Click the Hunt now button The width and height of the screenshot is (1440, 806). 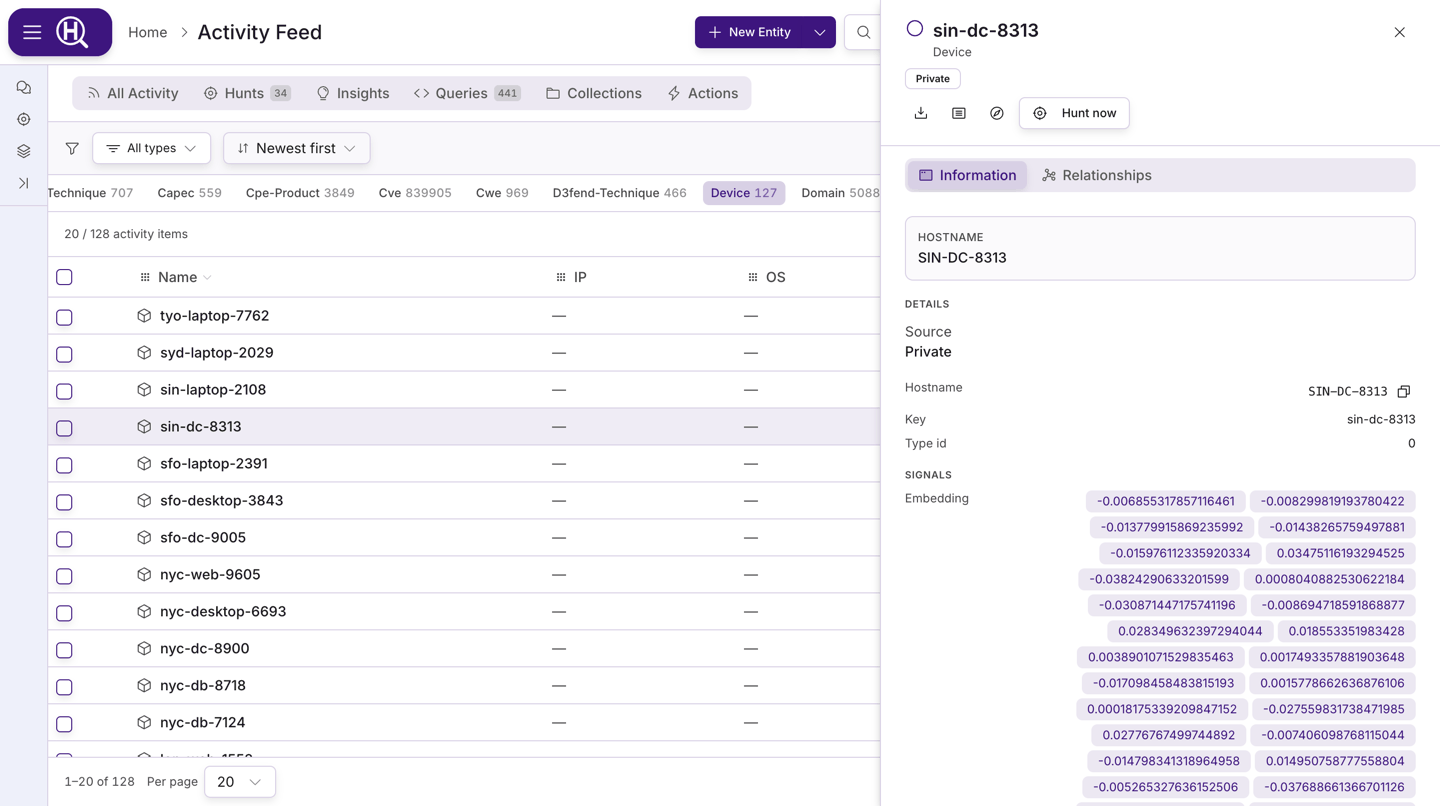click(1074, 113)
